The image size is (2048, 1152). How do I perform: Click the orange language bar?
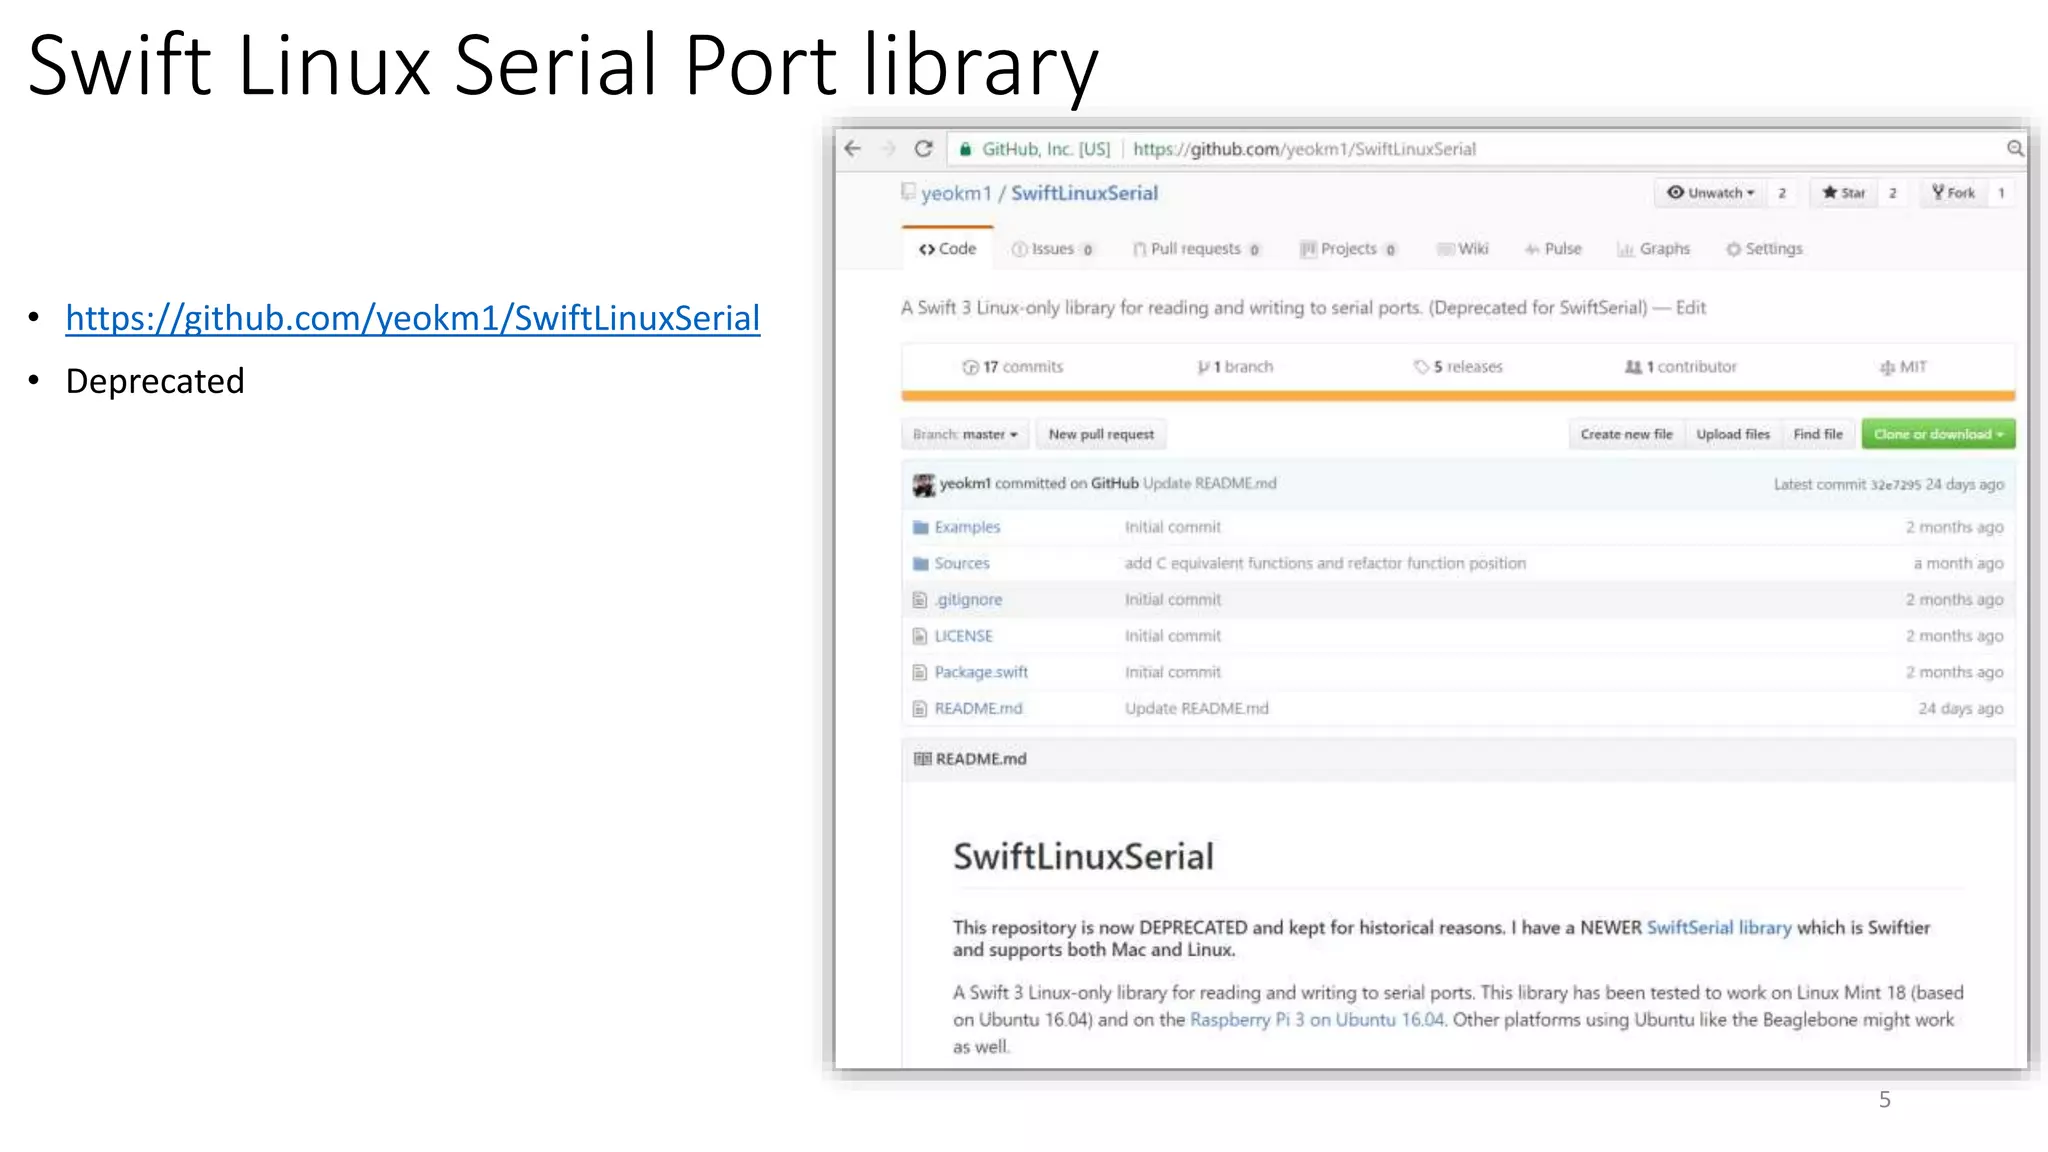click(1458, 396)
